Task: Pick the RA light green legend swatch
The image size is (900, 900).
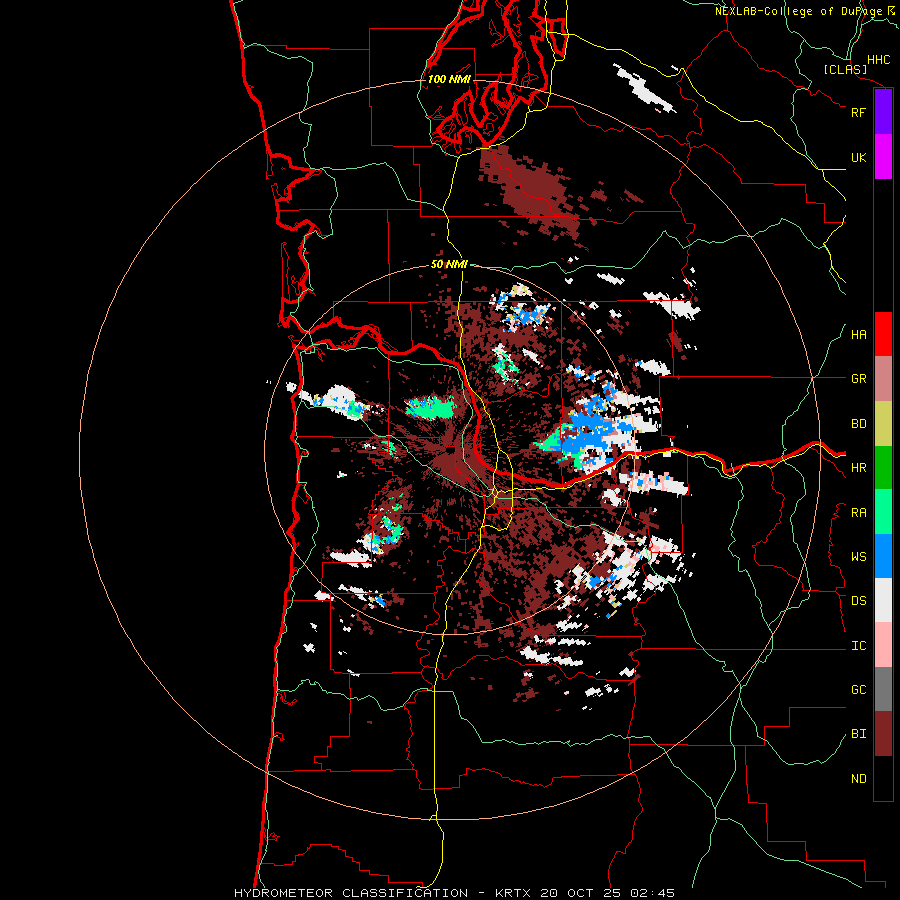Action: (x=883, y=512)
